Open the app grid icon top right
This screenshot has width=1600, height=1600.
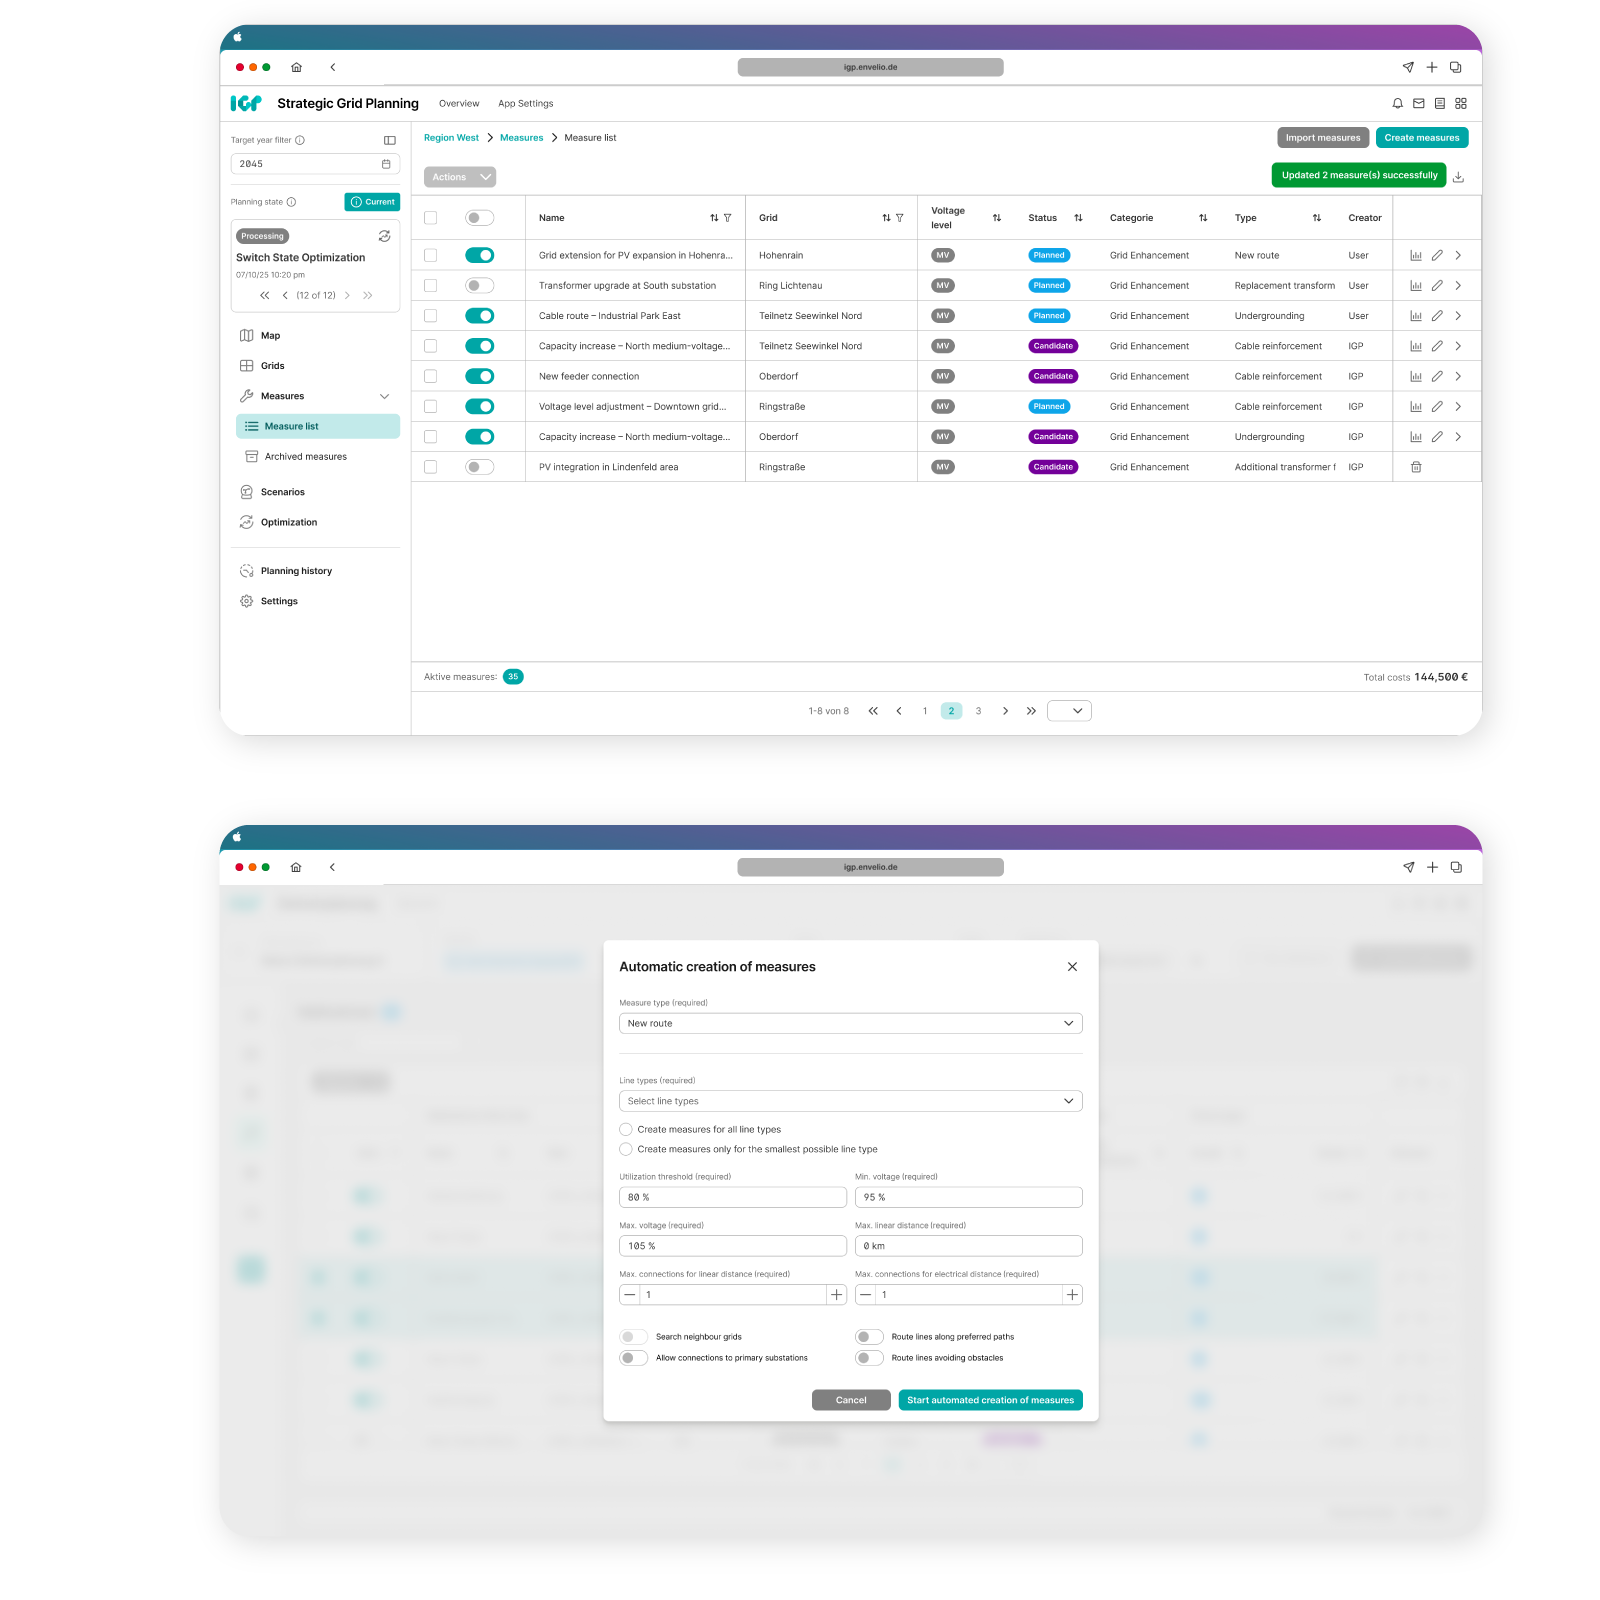click(x=1461, y=103)
